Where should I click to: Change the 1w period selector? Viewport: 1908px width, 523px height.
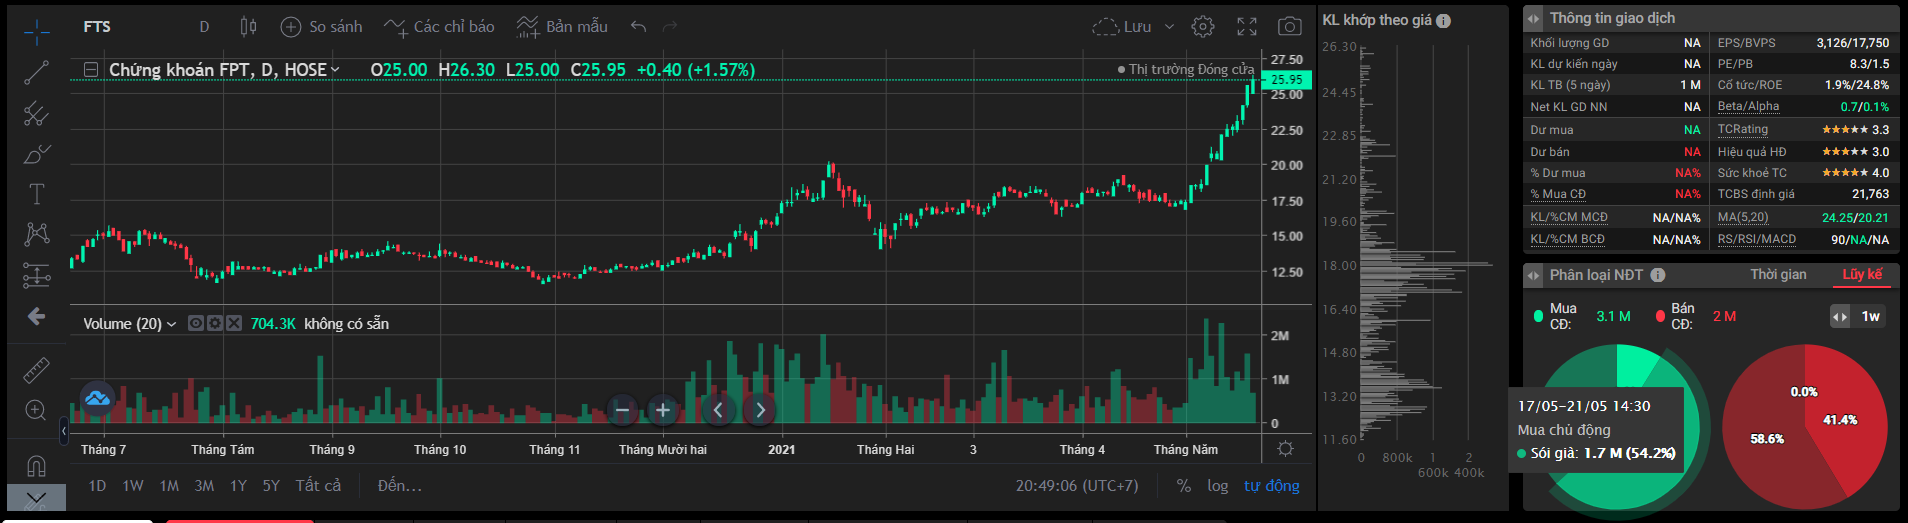(x=1860, y=316)
